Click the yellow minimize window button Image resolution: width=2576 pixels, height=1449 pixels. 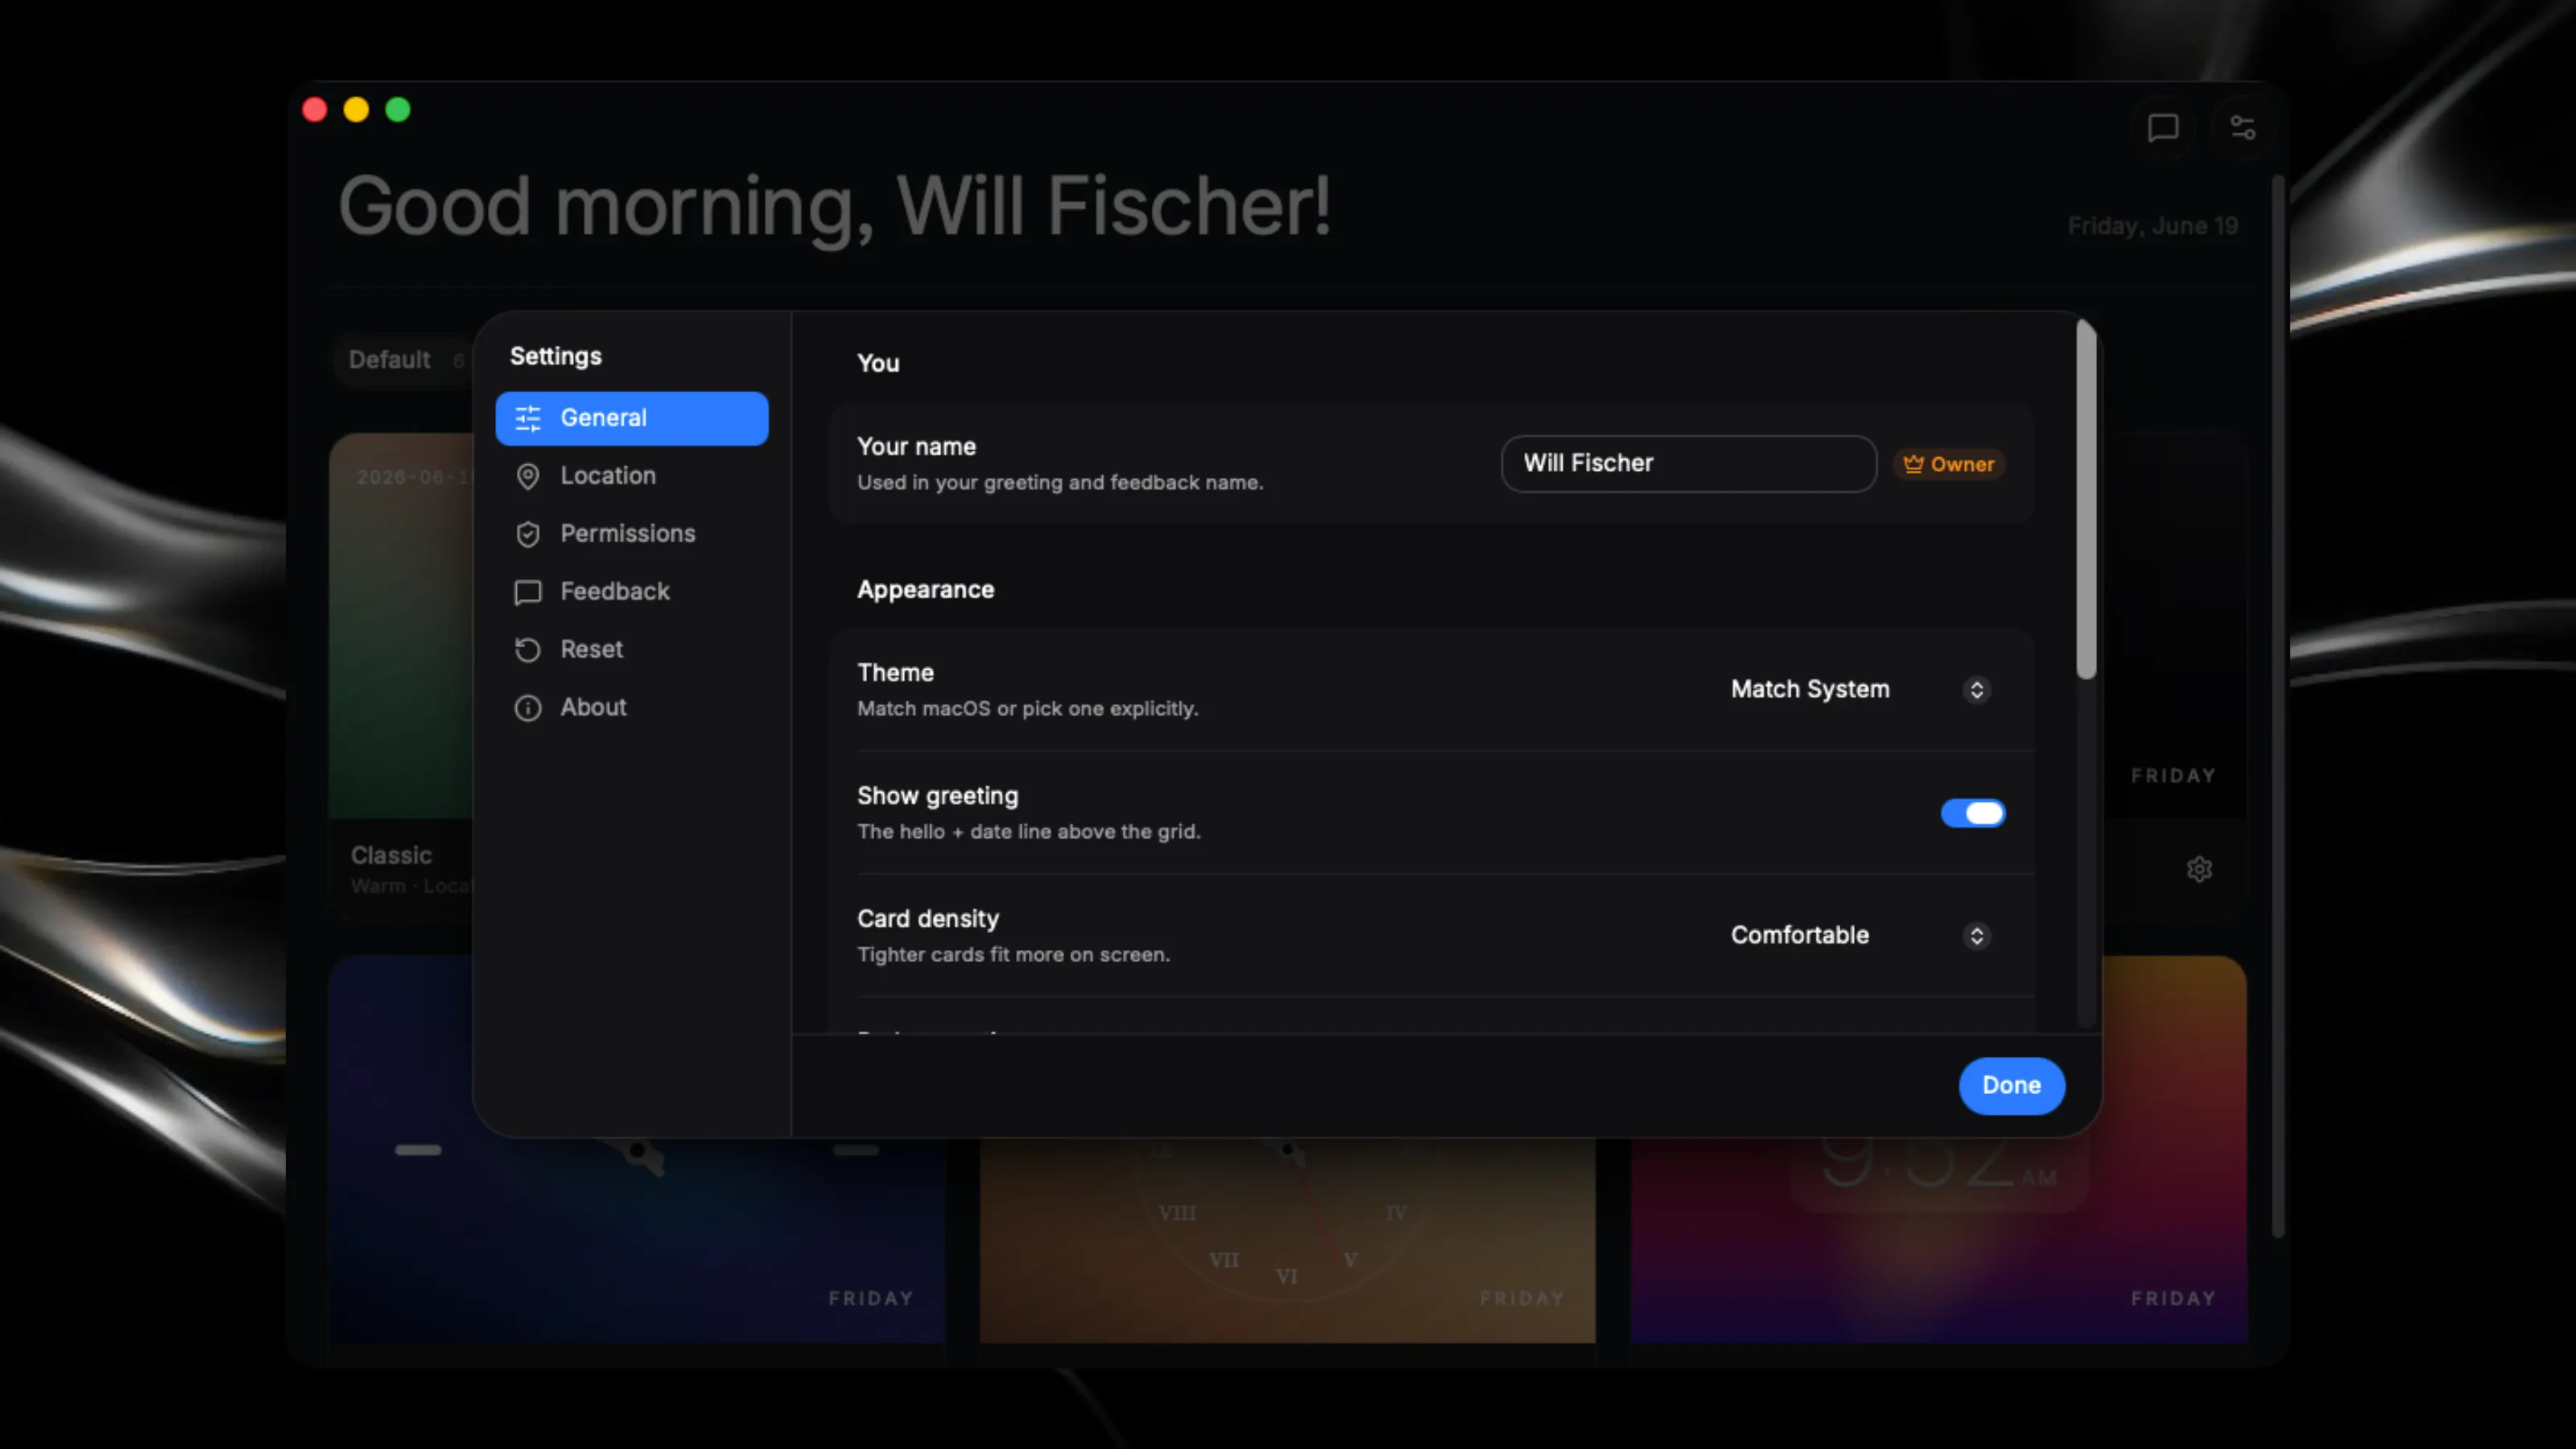[x=356, y=110]
